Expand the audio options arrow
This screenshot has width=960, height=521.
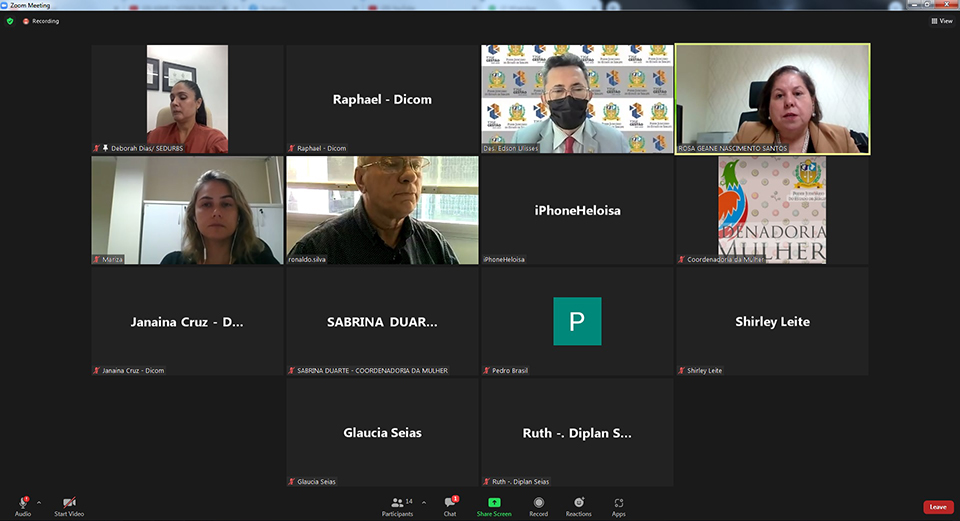click(39, 502)
